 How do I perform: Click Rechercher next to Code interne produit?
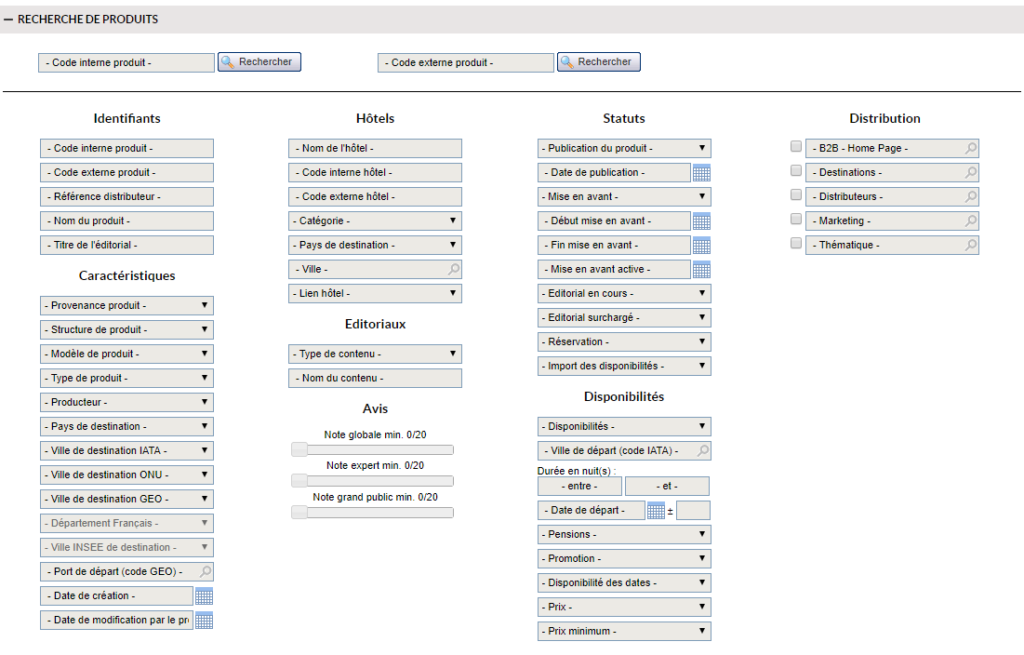259,62
